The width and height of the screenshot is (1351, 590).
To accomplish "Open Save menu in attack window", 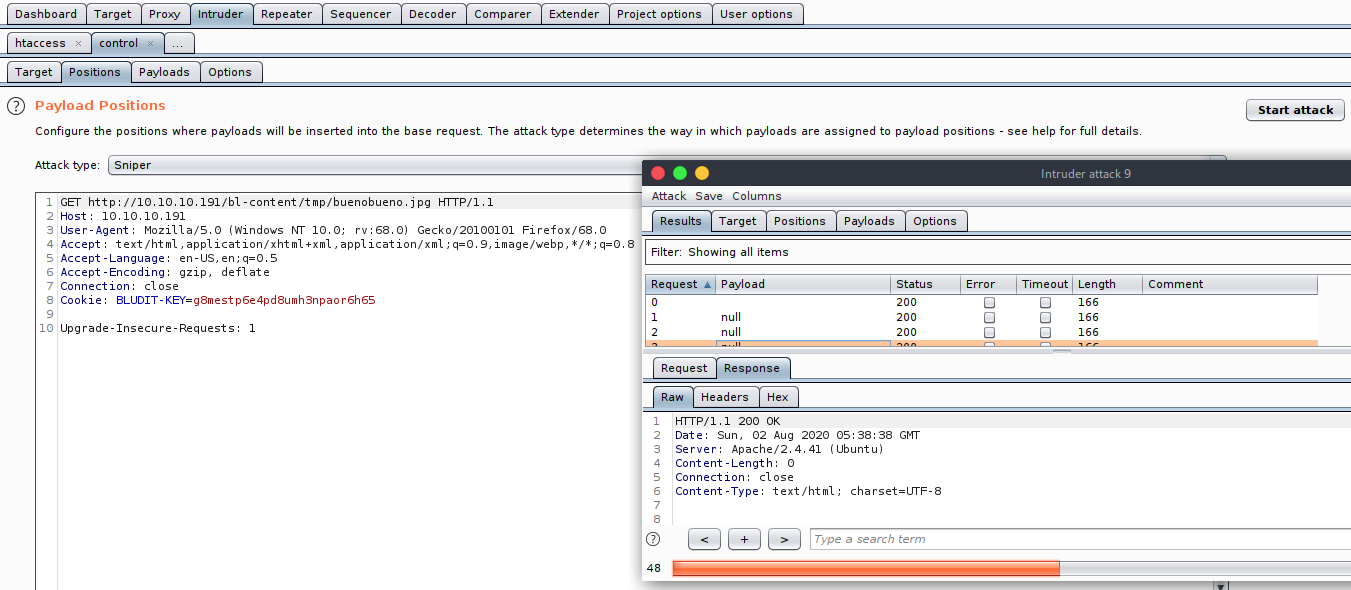I will coord(709,196).
